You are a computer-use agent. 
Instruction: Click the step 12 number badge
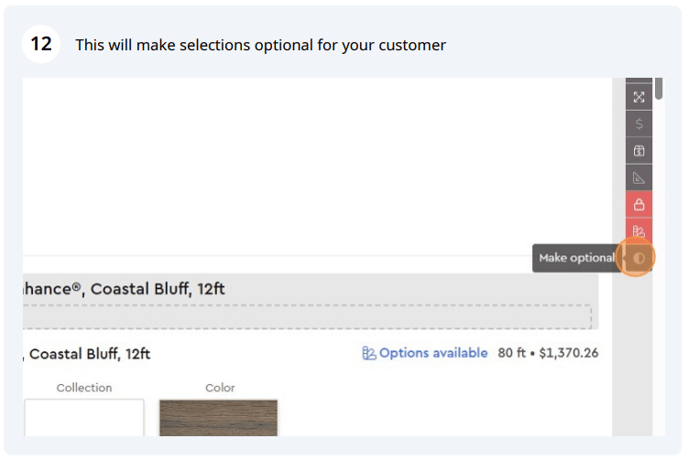click(x=41, y=44)
